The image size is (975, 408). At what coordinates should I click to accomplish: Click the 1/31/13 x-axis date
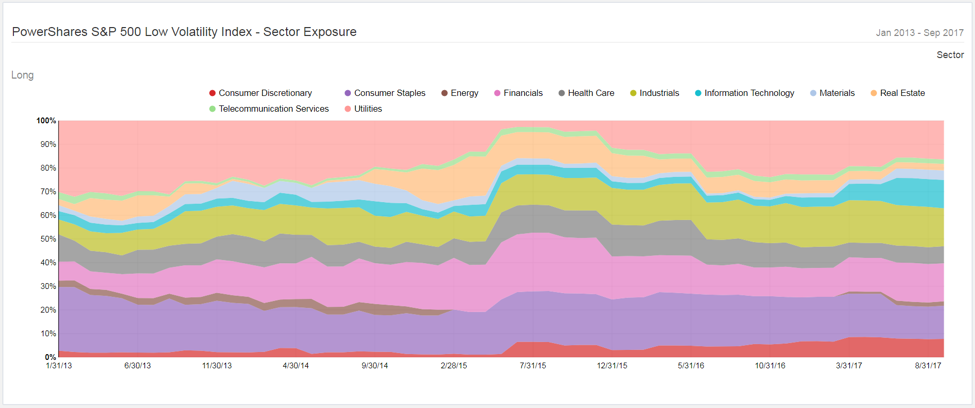click(58, 367)
